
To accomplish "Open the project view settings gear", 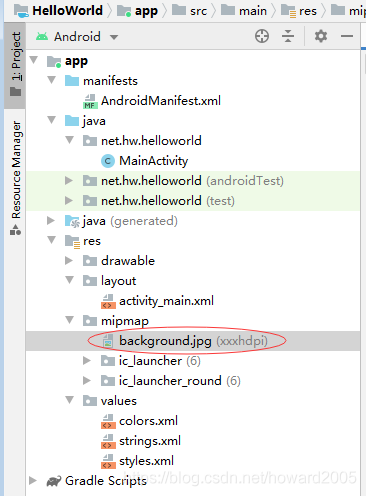I will [x=321, y=36].
